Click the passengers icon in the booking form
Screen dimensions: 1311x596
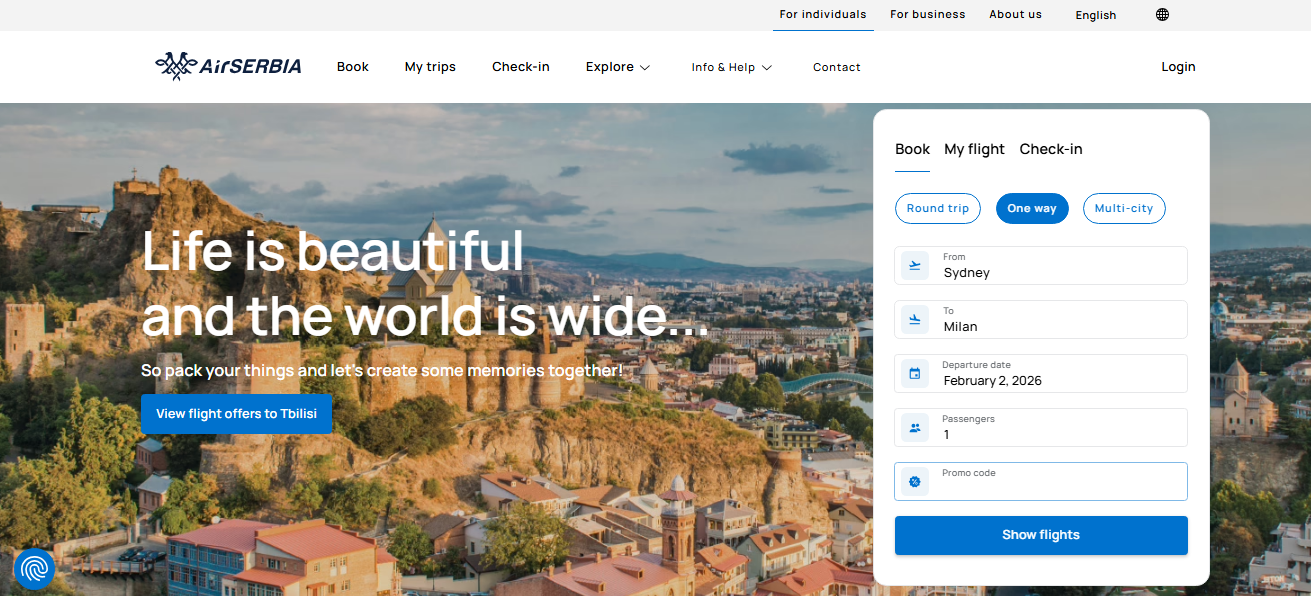[x=914, y=426]
